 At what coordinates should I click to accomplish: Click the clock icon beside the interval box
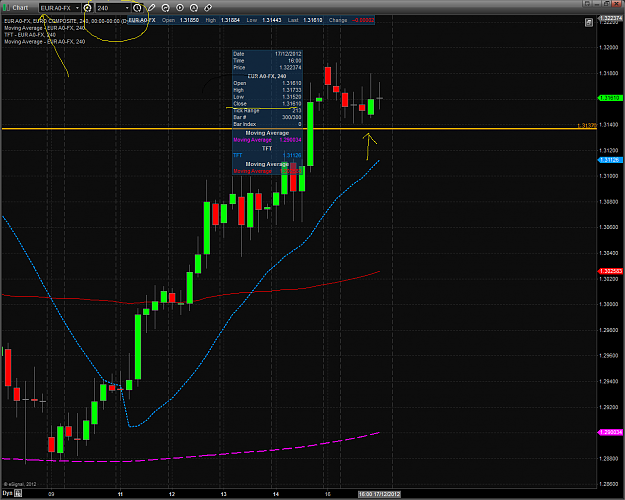[x=137, y=8]
